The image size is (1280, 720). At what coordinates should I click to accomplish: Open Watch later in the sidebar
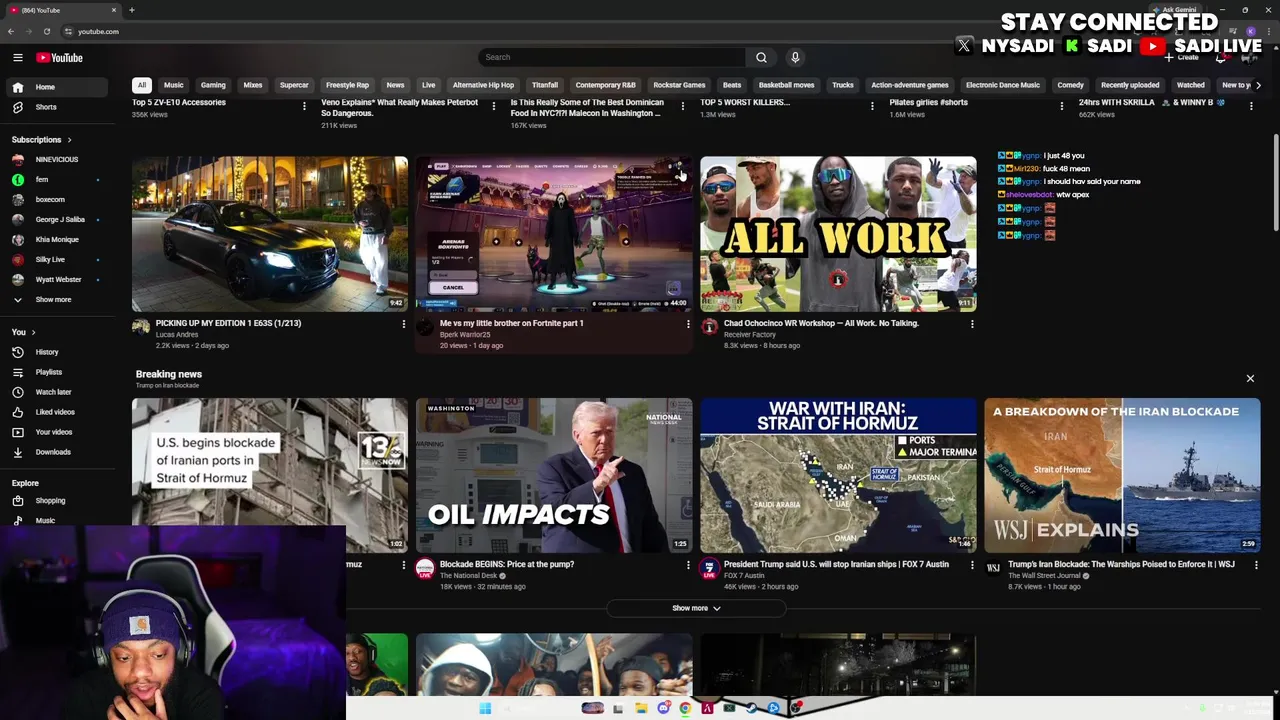55,392
